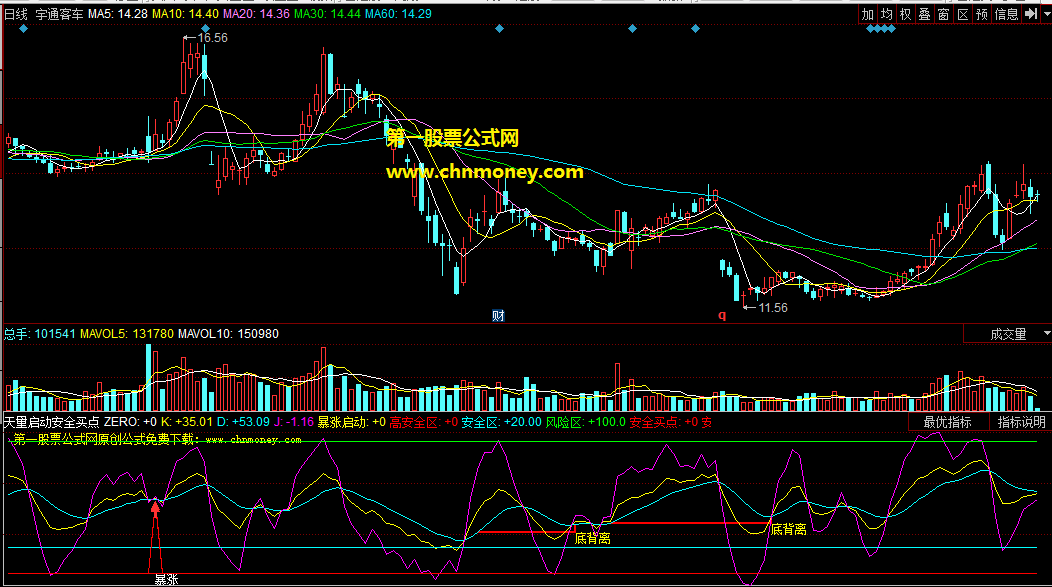
Task: Click the diamond marker above the 16.56 high
Action: [x=205, y=29]
